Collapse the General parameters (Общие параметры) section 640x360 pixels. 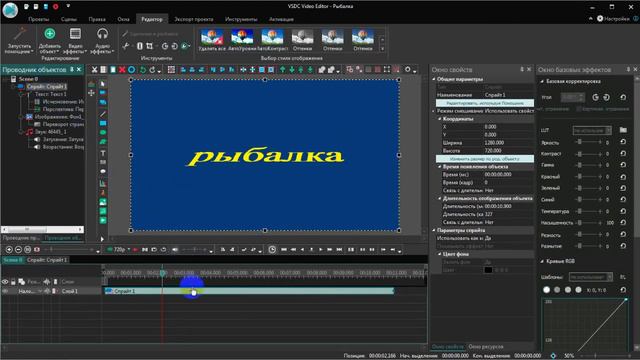(434, 79)
